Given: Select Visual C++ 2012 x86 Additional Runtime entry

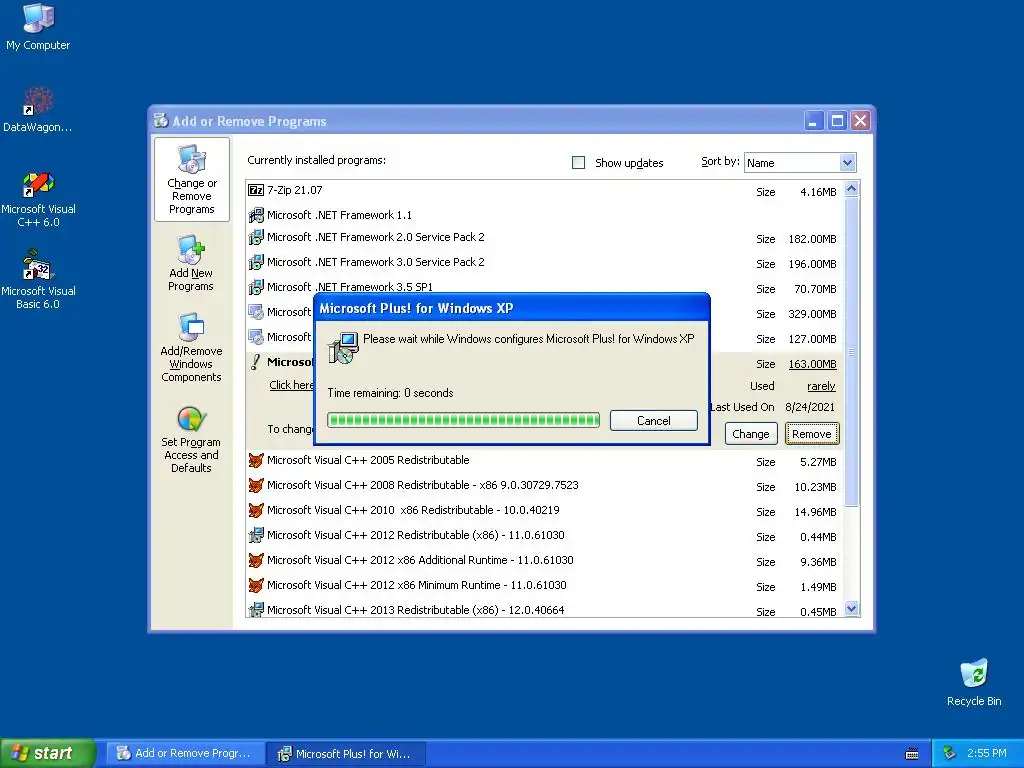Looking at the screenshot, I should (x=545, y=561).
